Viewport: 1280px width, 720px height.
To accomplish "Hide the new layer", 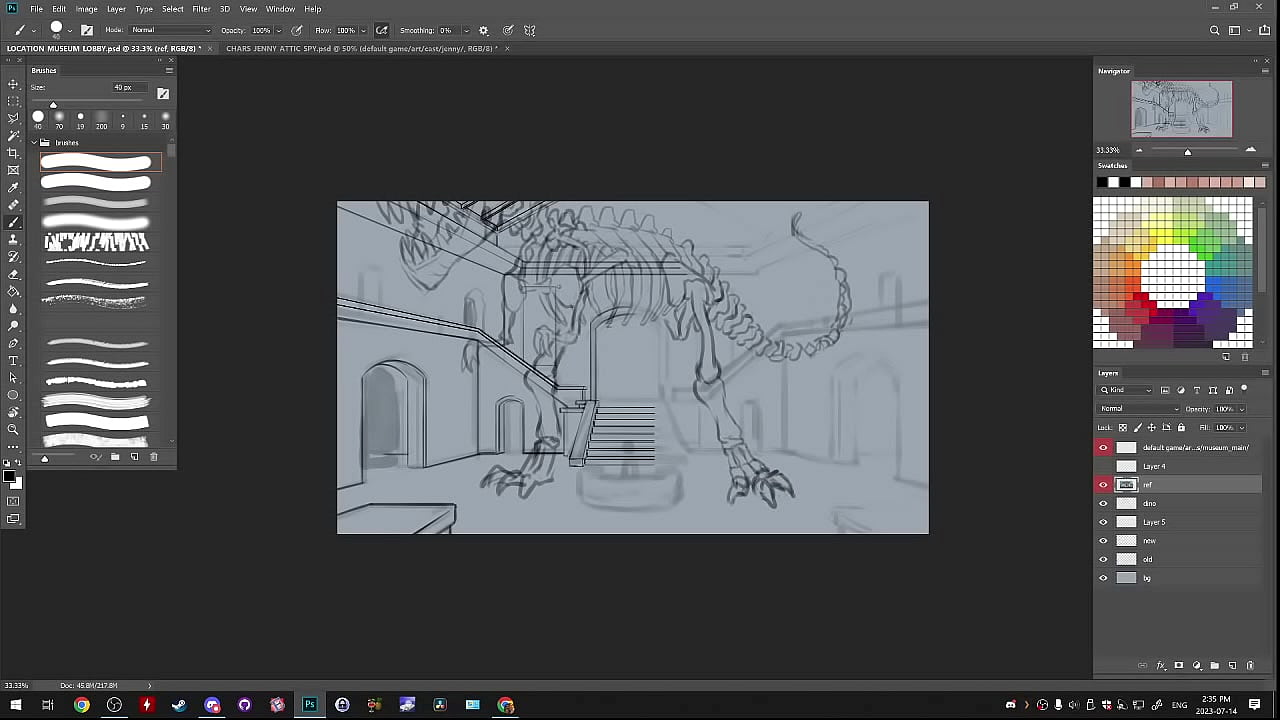I will point(1103,541).
